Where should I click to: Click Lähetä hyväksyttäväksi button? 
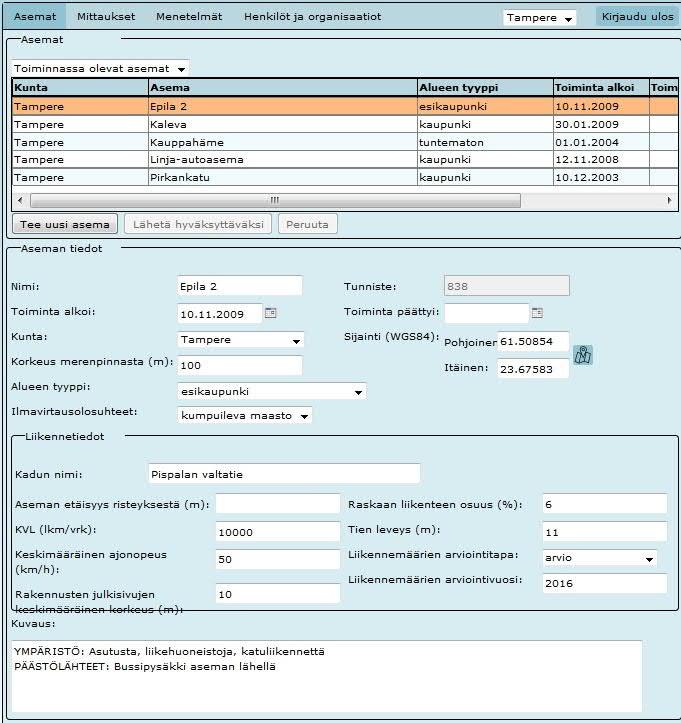click(198, 225)
